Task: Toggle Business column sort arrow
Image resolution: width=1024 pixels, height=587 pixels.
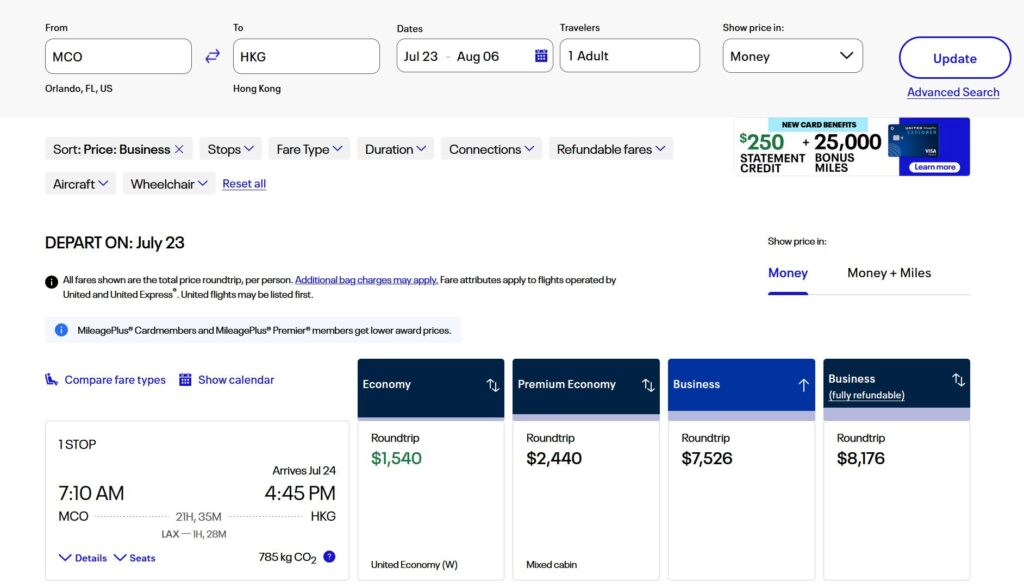Action: (x=803, y=385)
